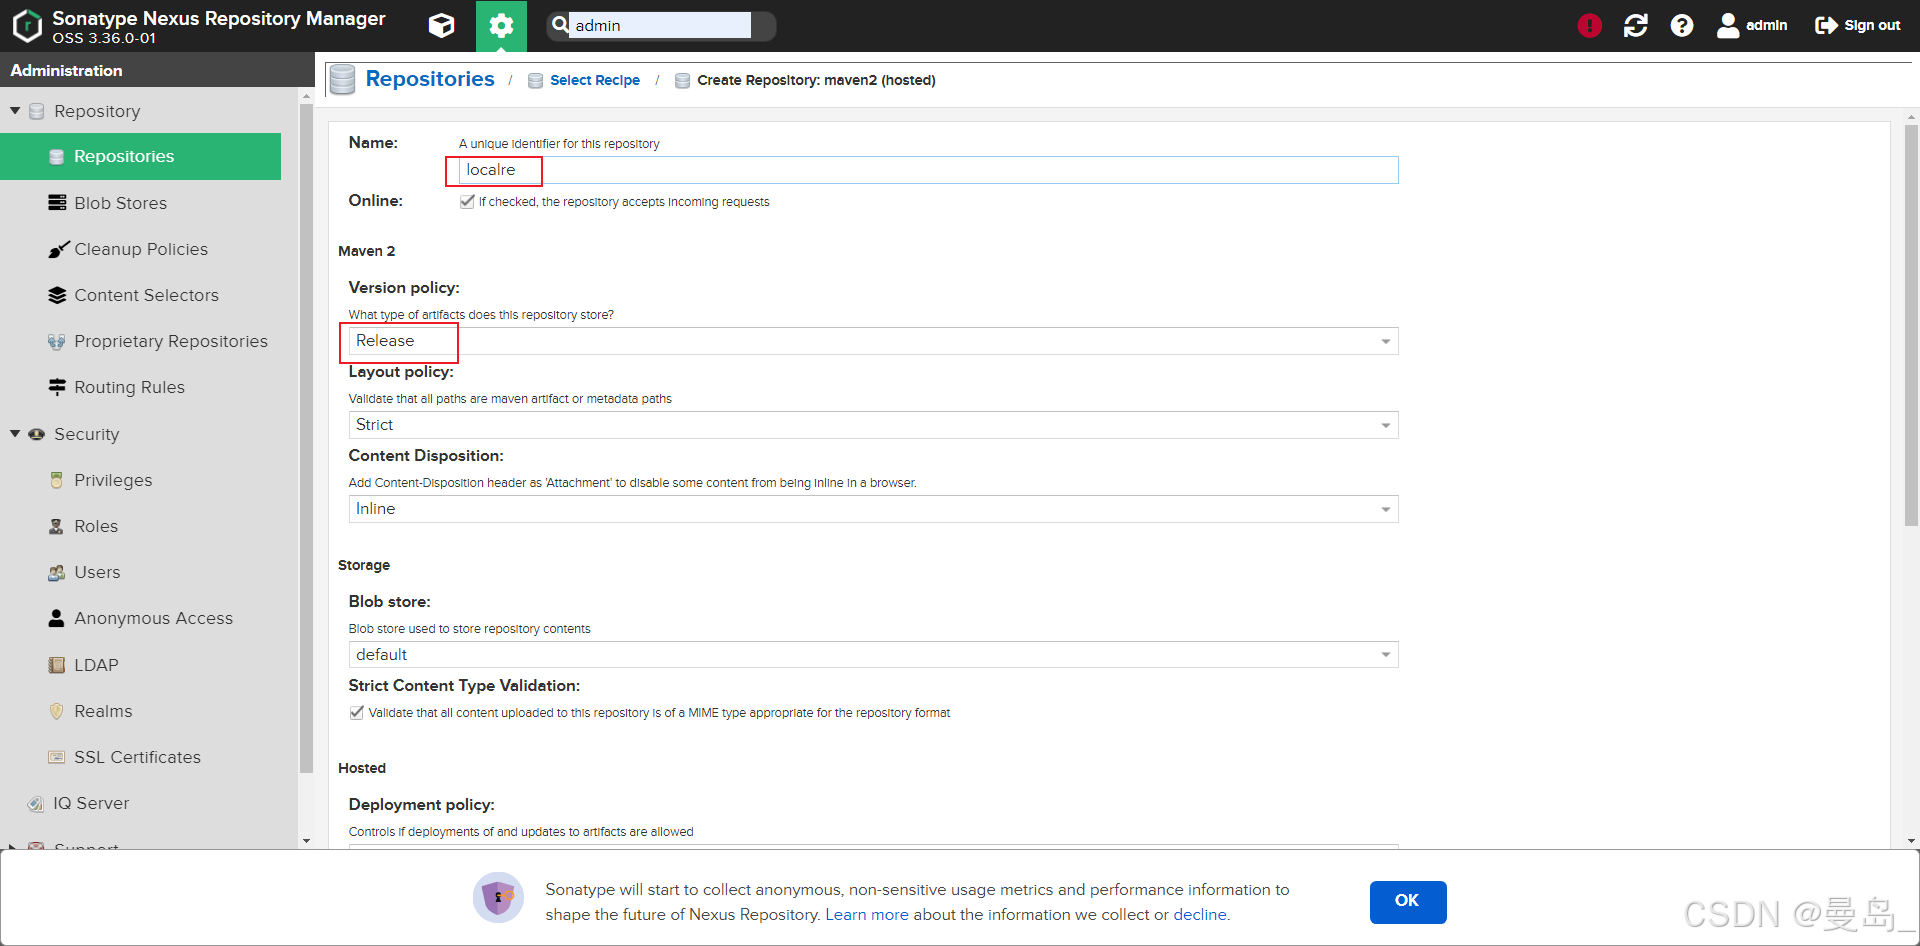Click the Sign out label
The image size is (1920, 946).
[1872, 26]
